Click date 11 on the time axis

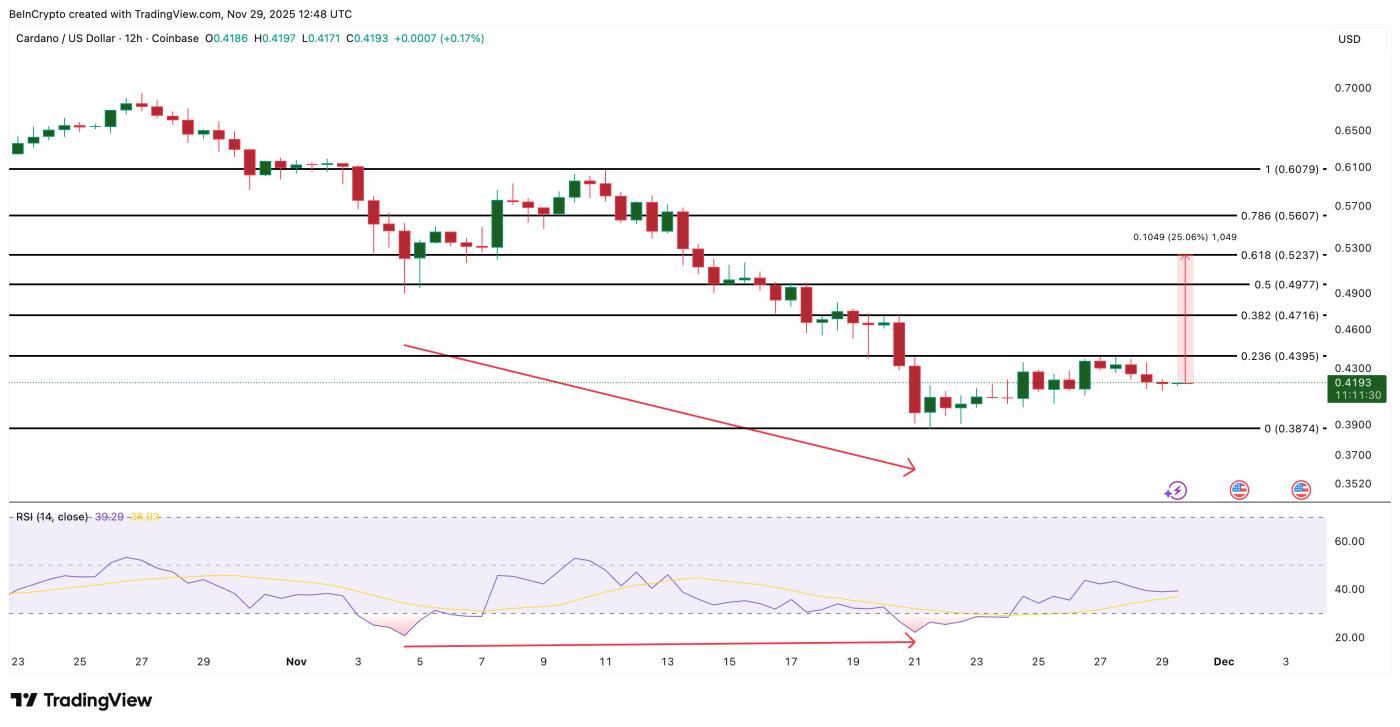pos(605,661)
